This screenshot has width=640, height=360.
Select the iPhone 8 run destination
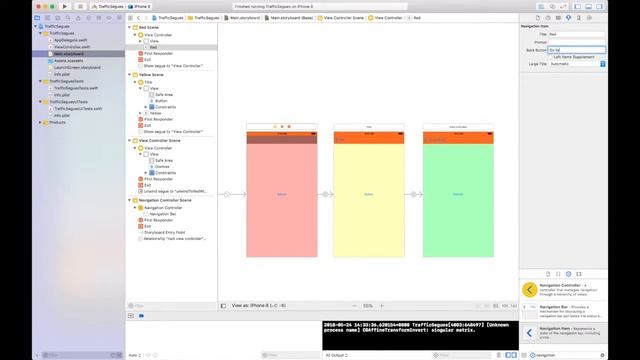coord(140,7)
